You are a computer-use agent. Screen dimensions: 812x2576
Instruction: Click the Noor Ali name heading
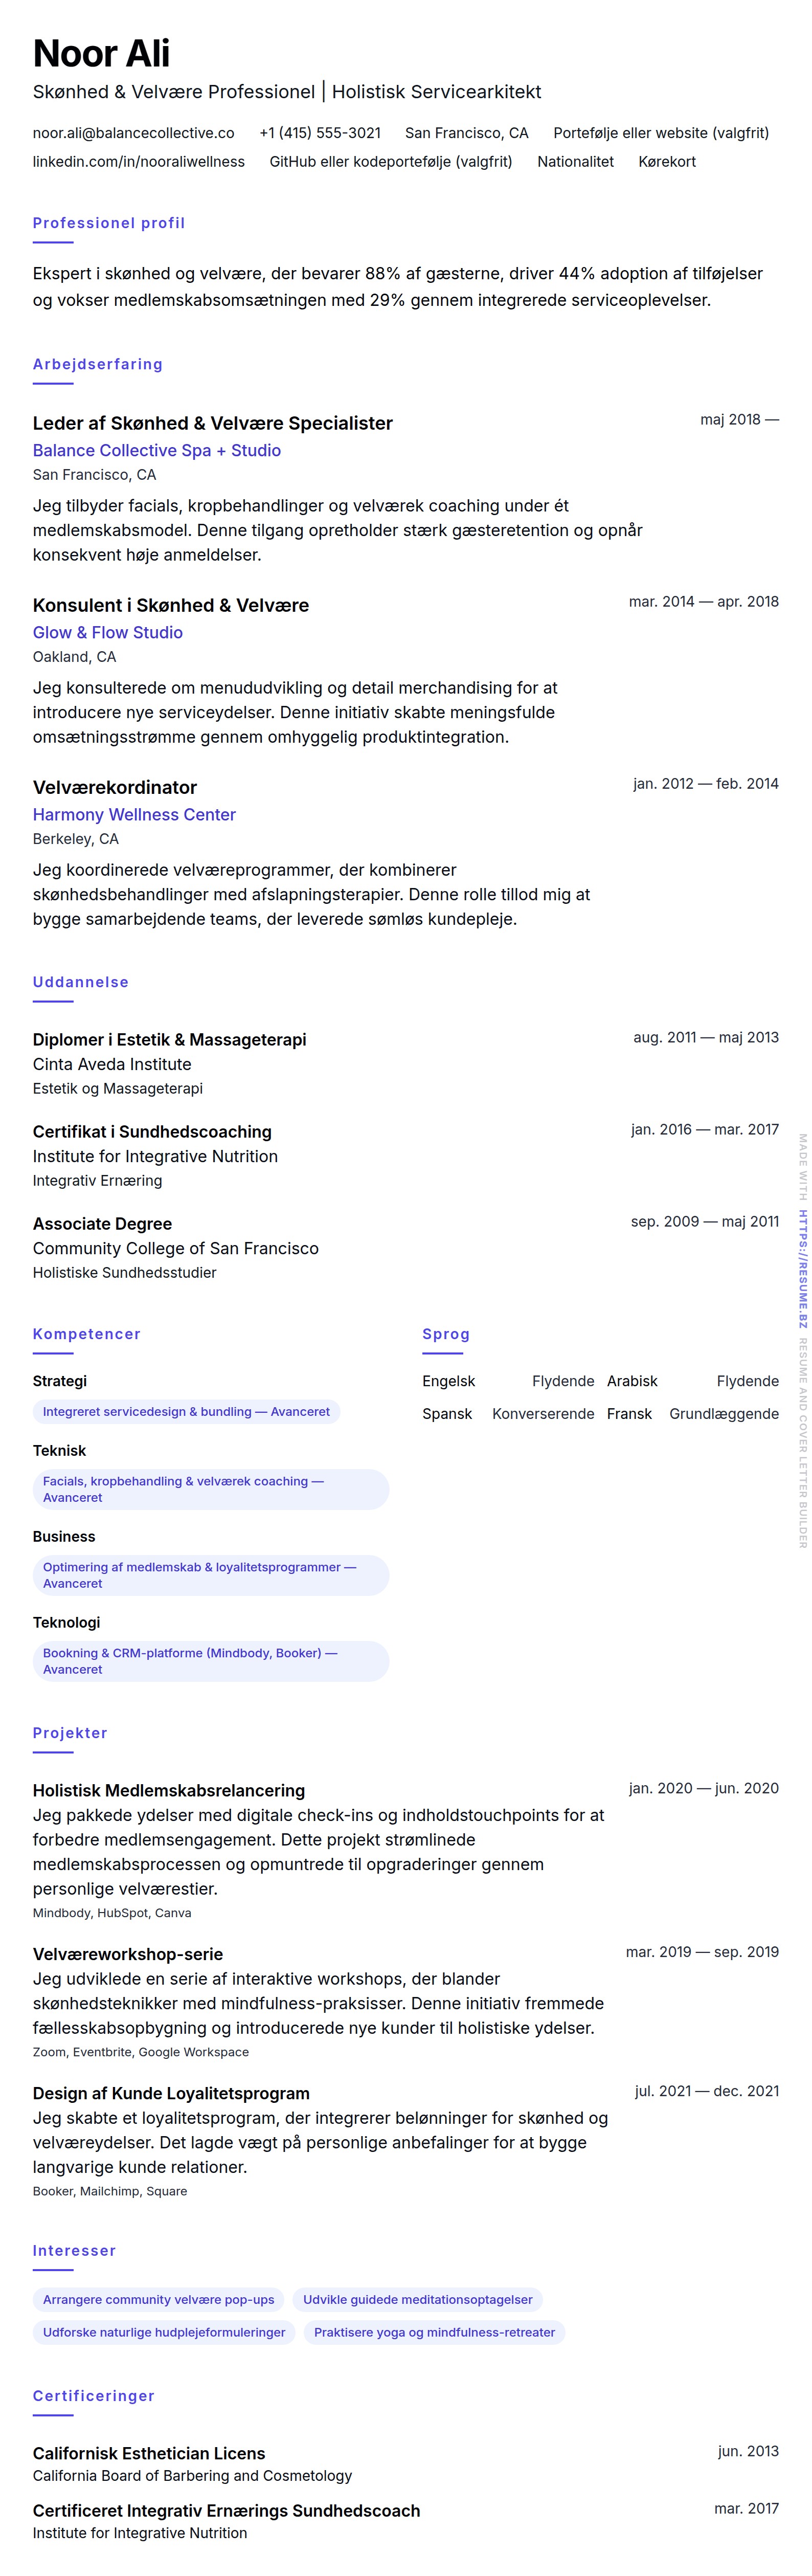coord(101,53)
